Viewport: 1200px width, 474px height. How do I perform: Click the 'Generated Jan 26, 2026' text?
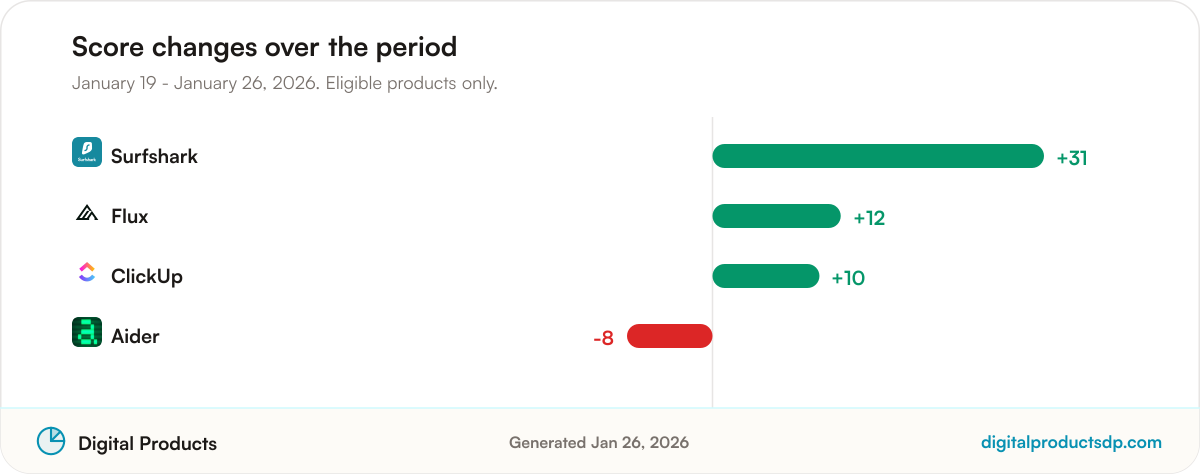599,442
